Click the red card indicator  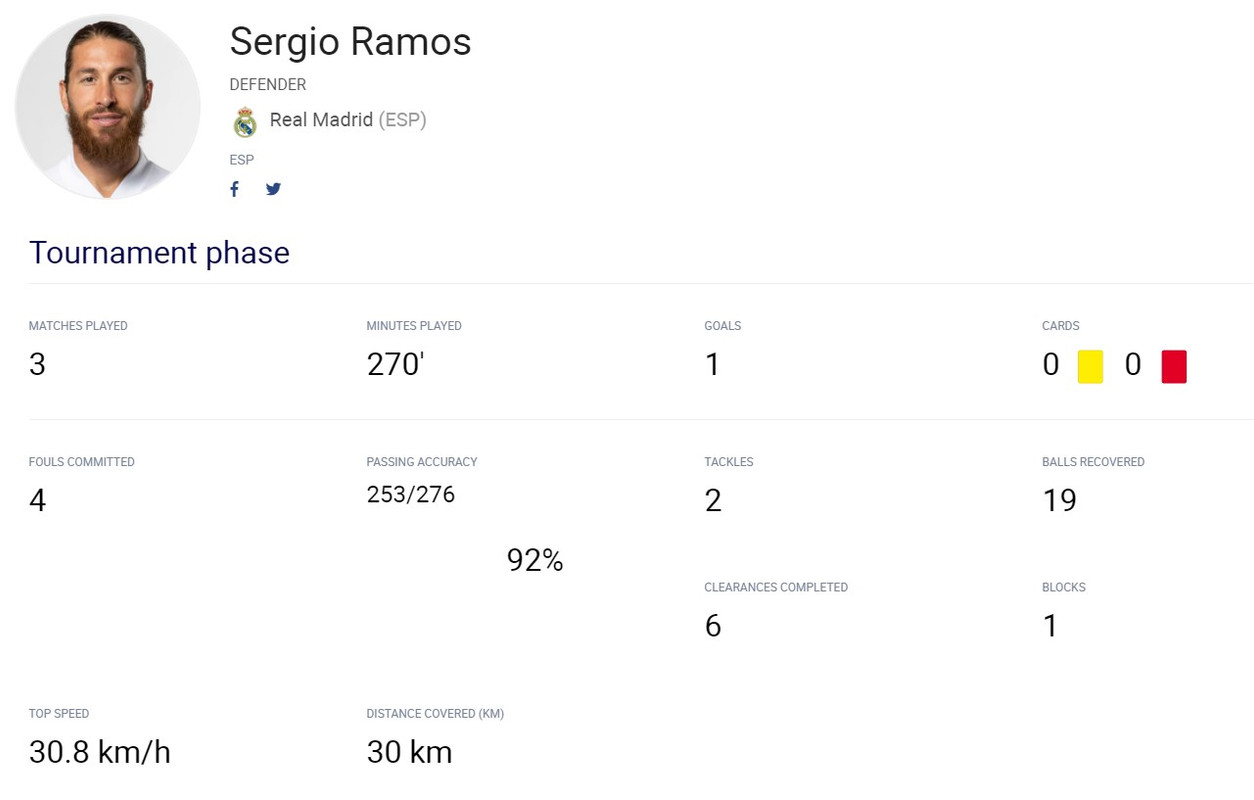click(1174, 366)
